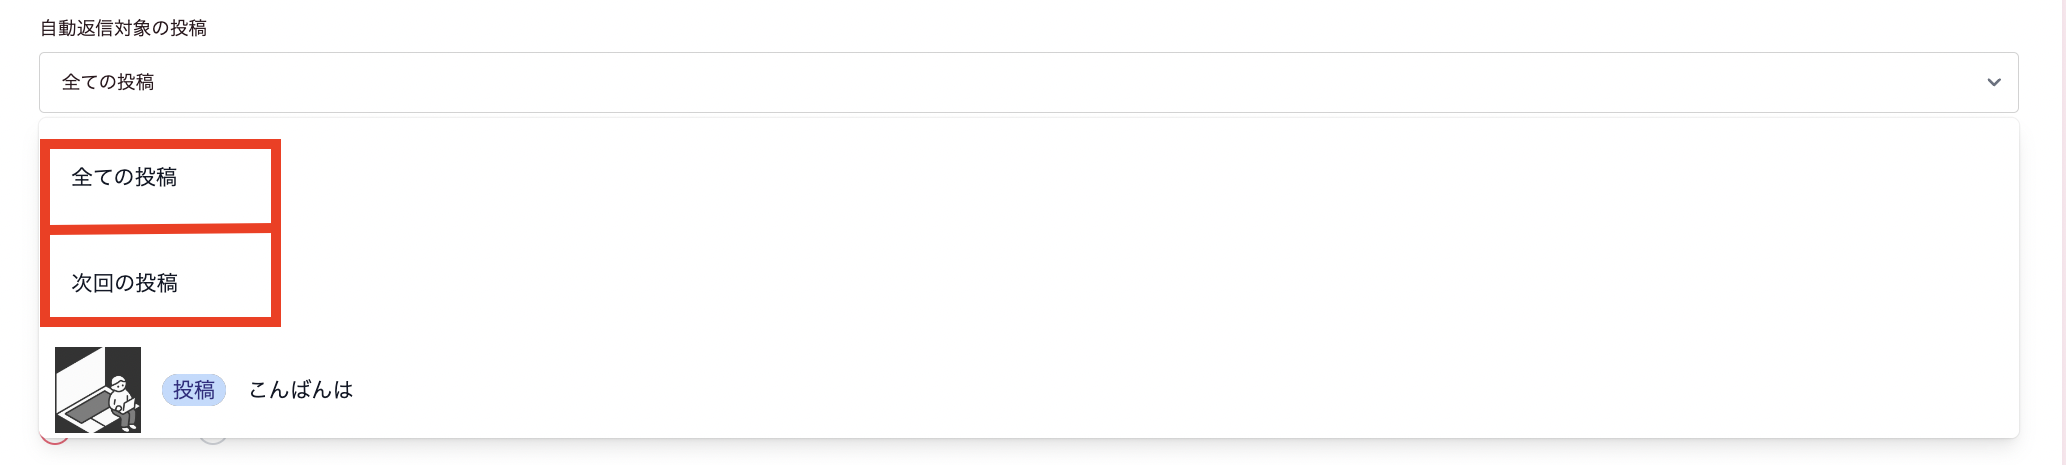Click the blue 投稿 badge
The height and width of the screenshot is (465, 2066).
(x=194, y=390)
